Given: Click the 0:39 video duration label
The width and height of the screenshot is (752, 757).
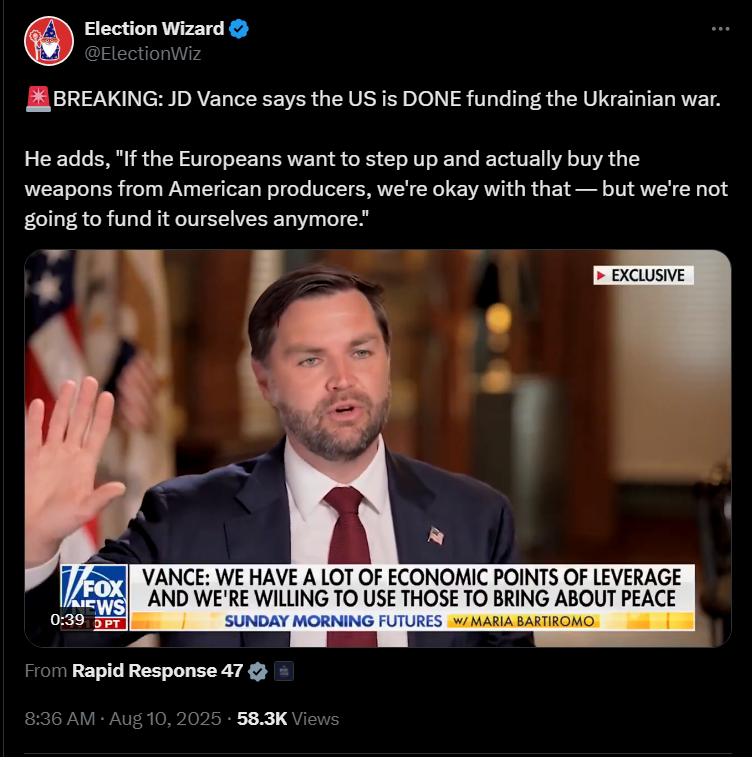Looking at the screenshot, I should pyautogui.click(x=67, y=620).
